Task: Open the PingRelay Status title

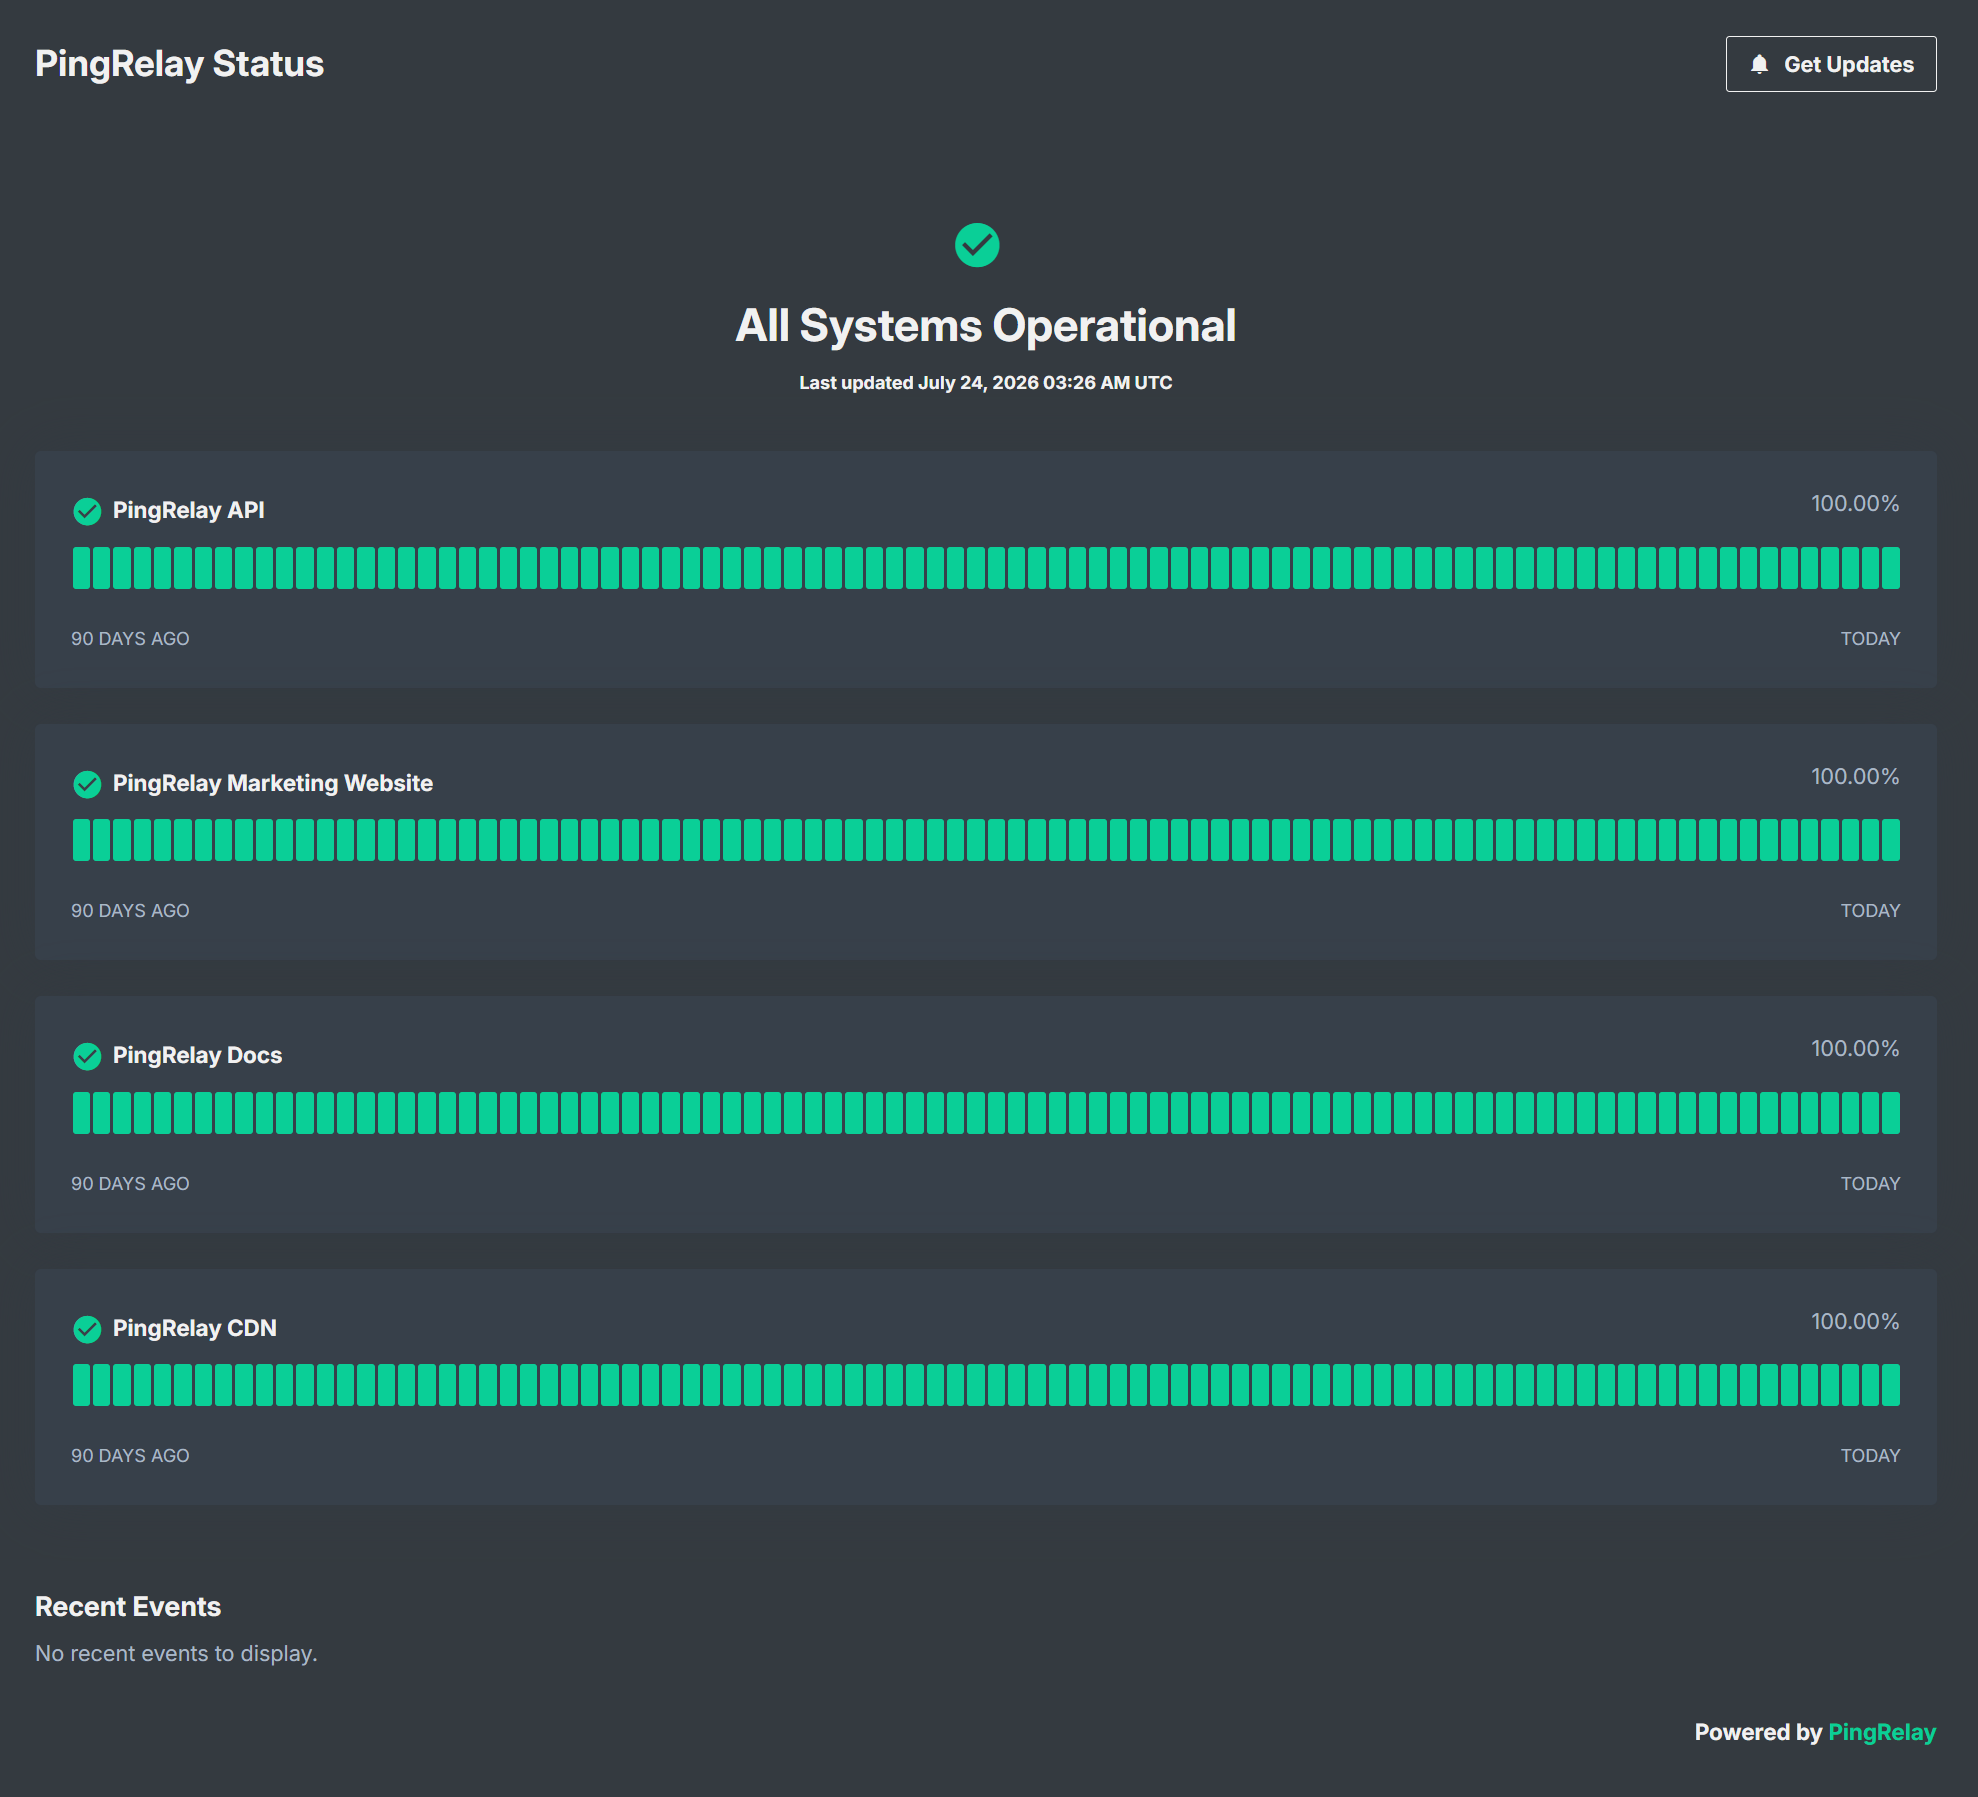Action: [x=180, y=64]
